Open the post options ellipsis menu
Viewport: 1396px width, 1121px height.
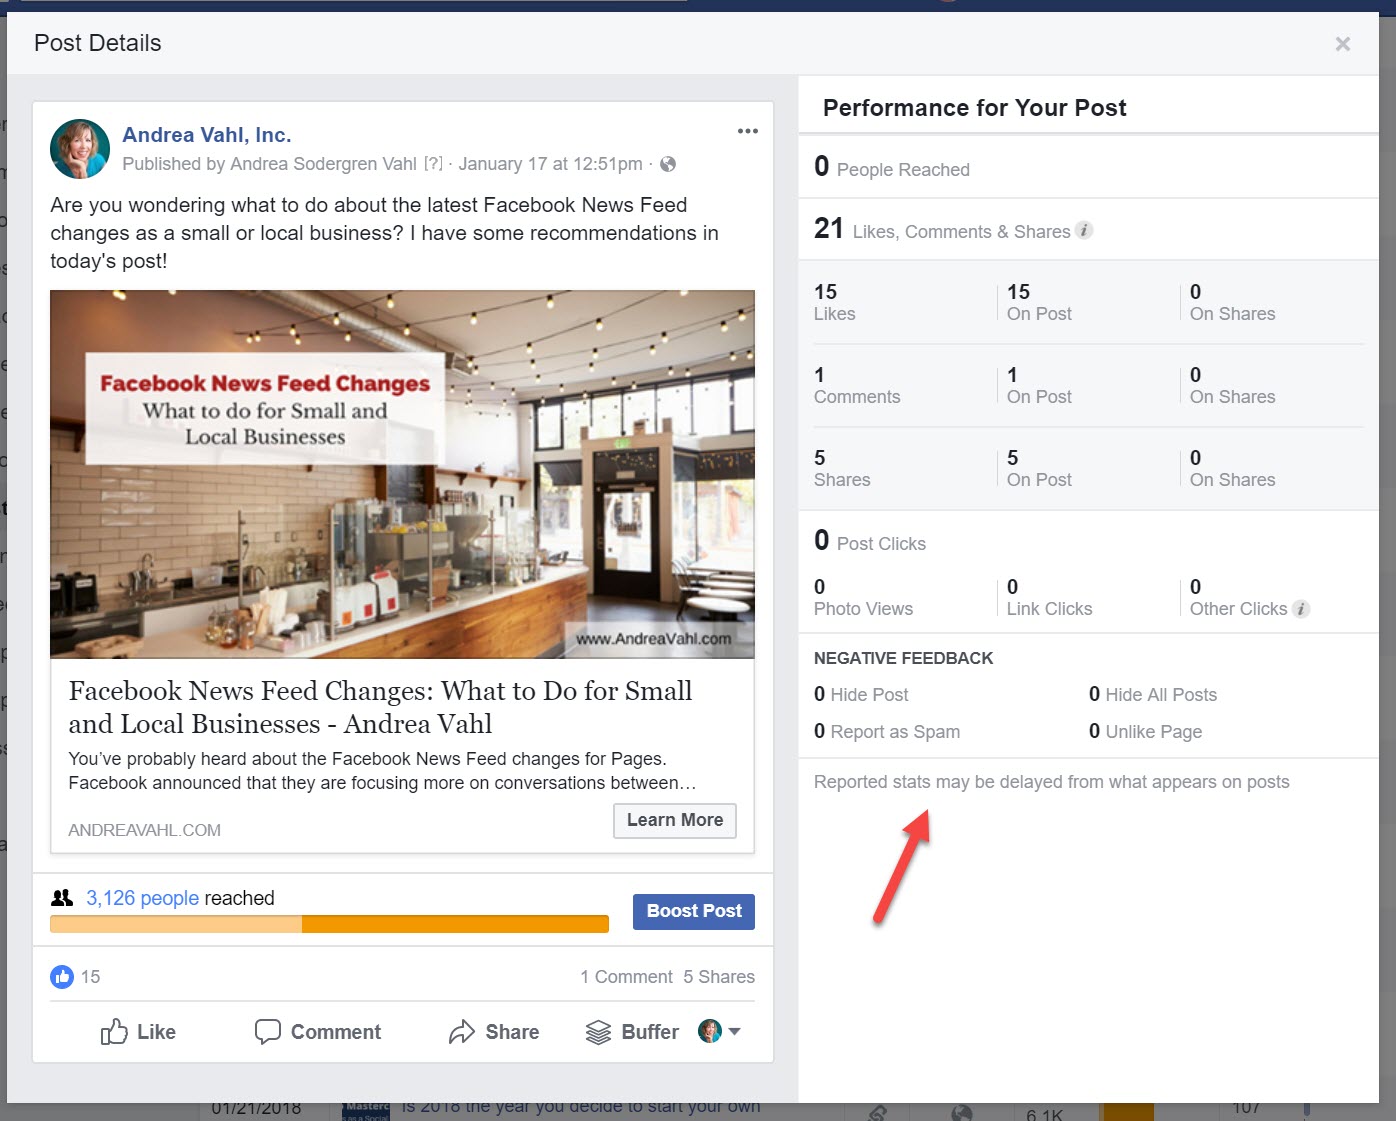(748, 131)
